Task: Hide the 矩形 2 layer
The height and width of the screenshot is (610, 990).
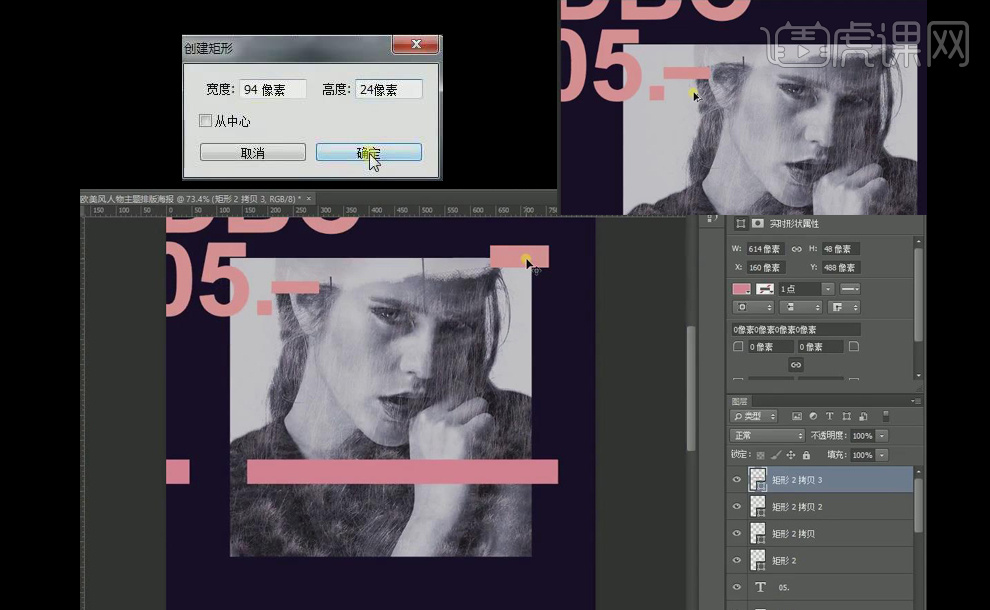Action: point(737,560)
